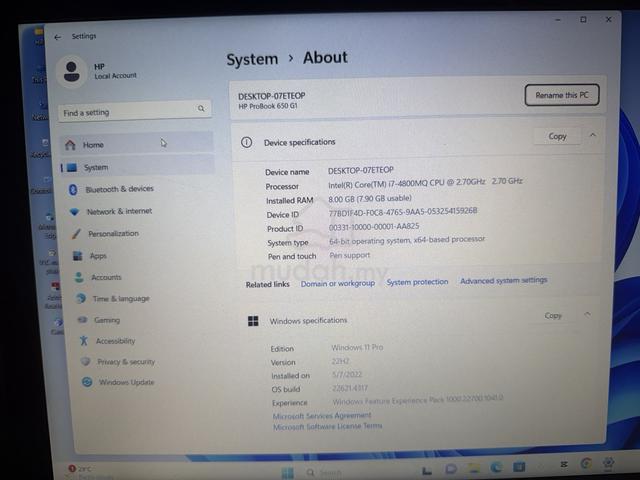Screen dimensions: 640x480
Task: Click Rename this PC button
Action: click(x=562, y=95)
